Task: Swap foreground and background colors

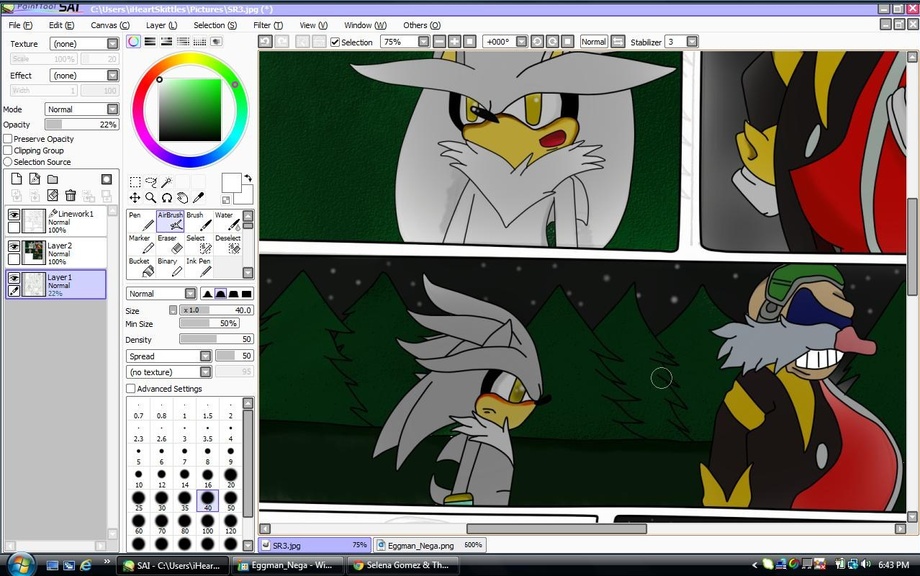Action: pos(248,178)
